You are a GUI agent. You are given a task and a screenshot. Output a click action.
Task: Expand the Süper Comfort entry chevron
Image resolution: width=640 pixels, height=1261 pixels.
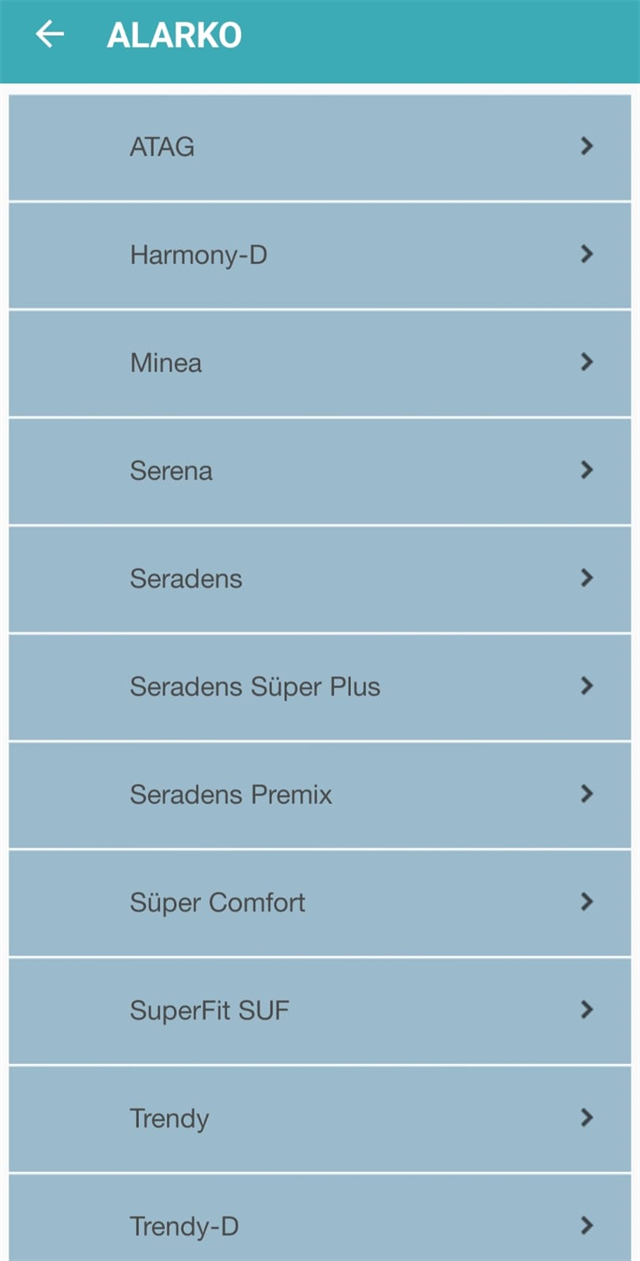click(x=587, y=902)
